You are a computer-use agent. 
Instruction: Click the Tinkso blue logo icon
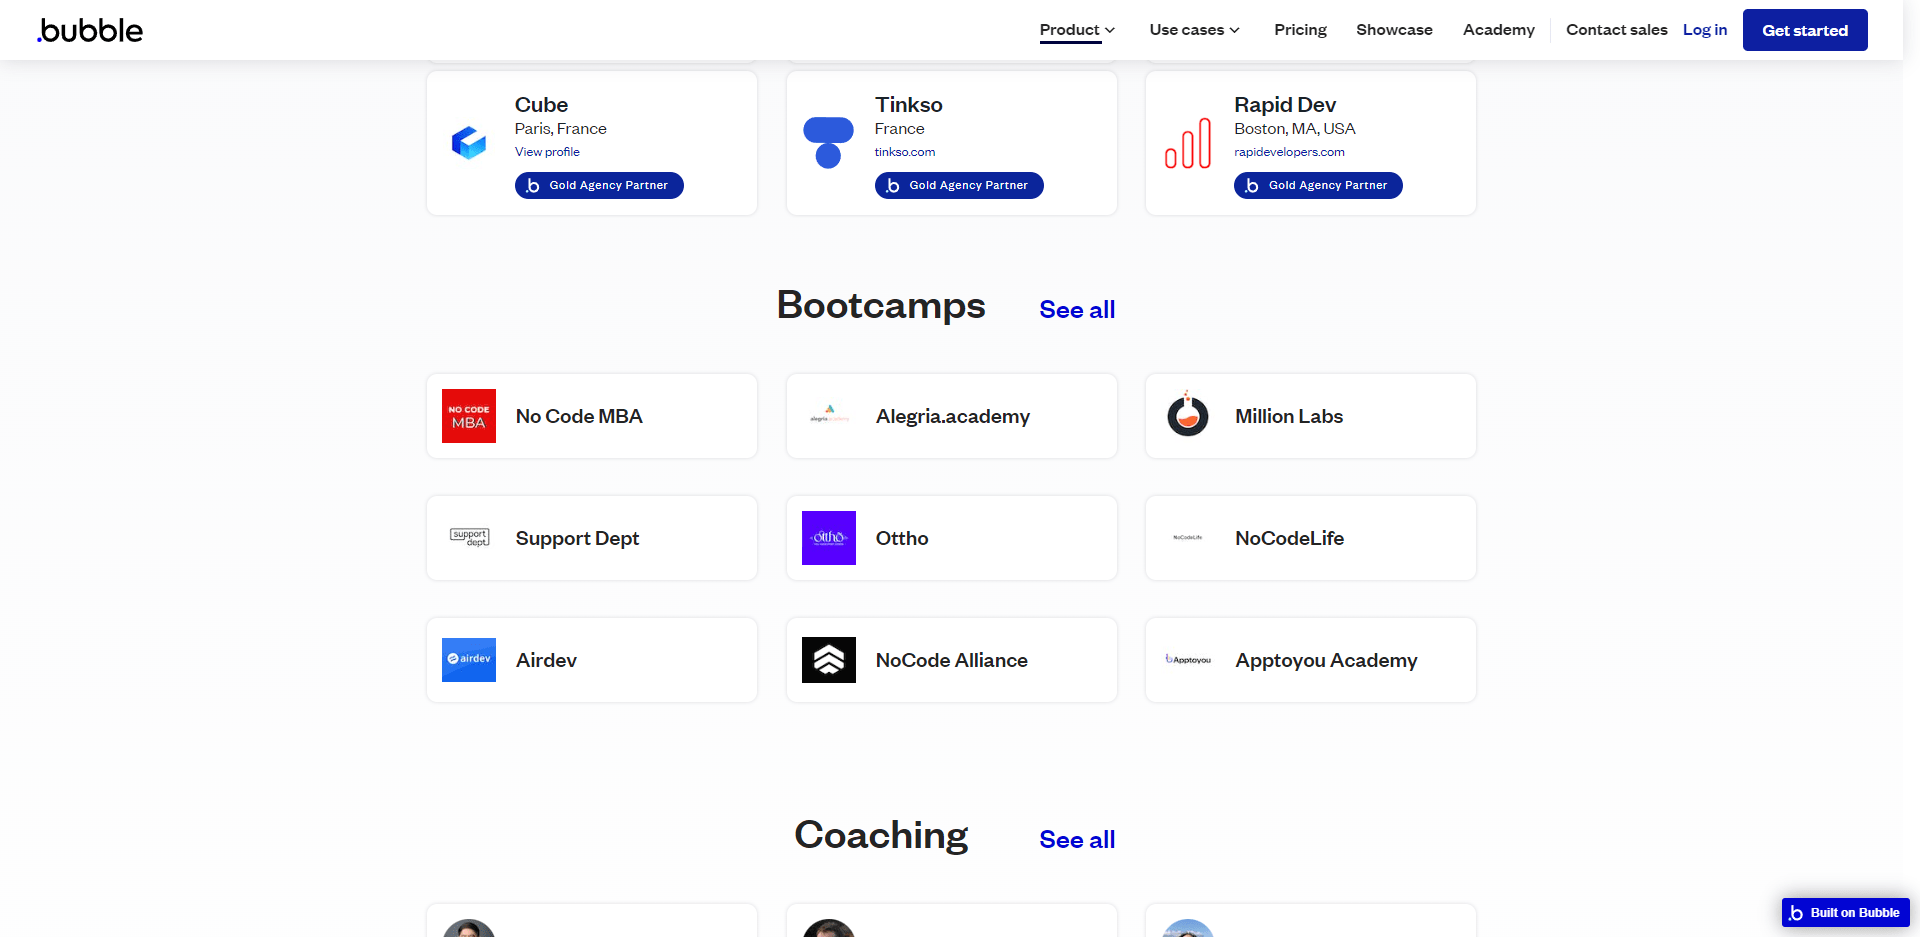pyautogui.click(x=829, y=143)
